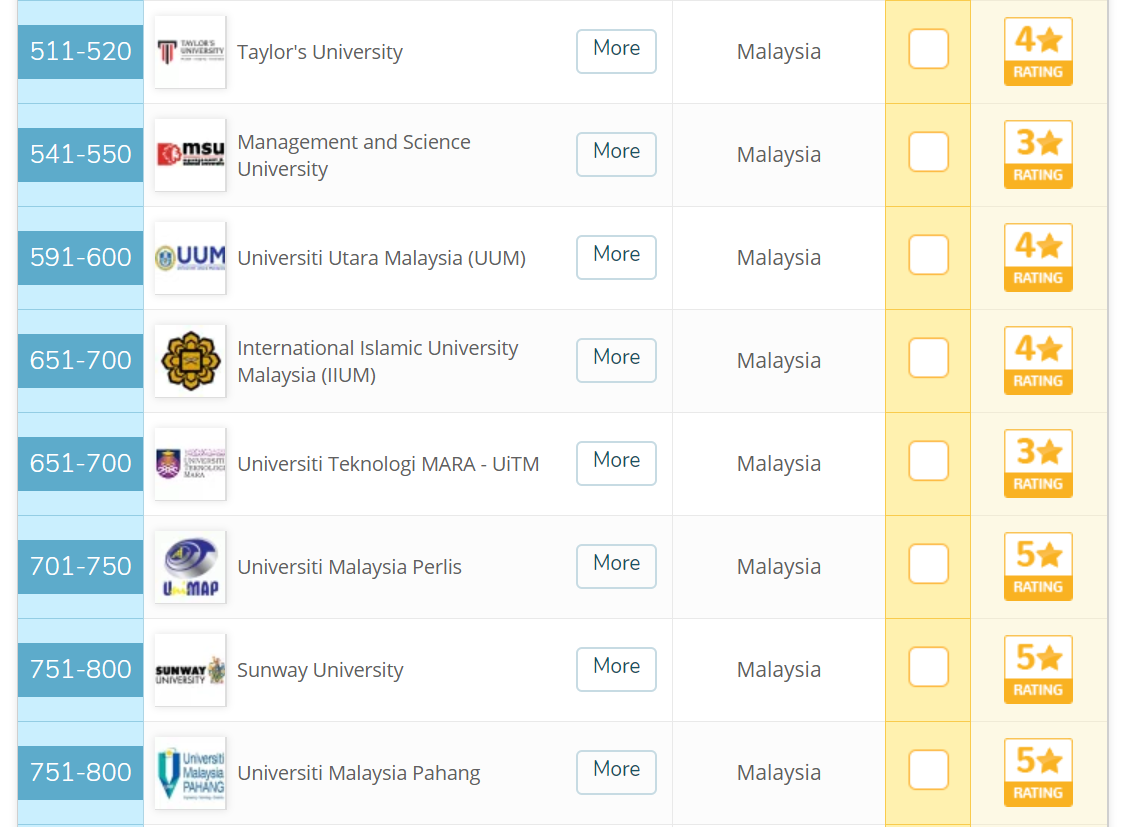Click the Taylor's University logo
This screenshot has width=1124, height=827.
tap(190, 52)
